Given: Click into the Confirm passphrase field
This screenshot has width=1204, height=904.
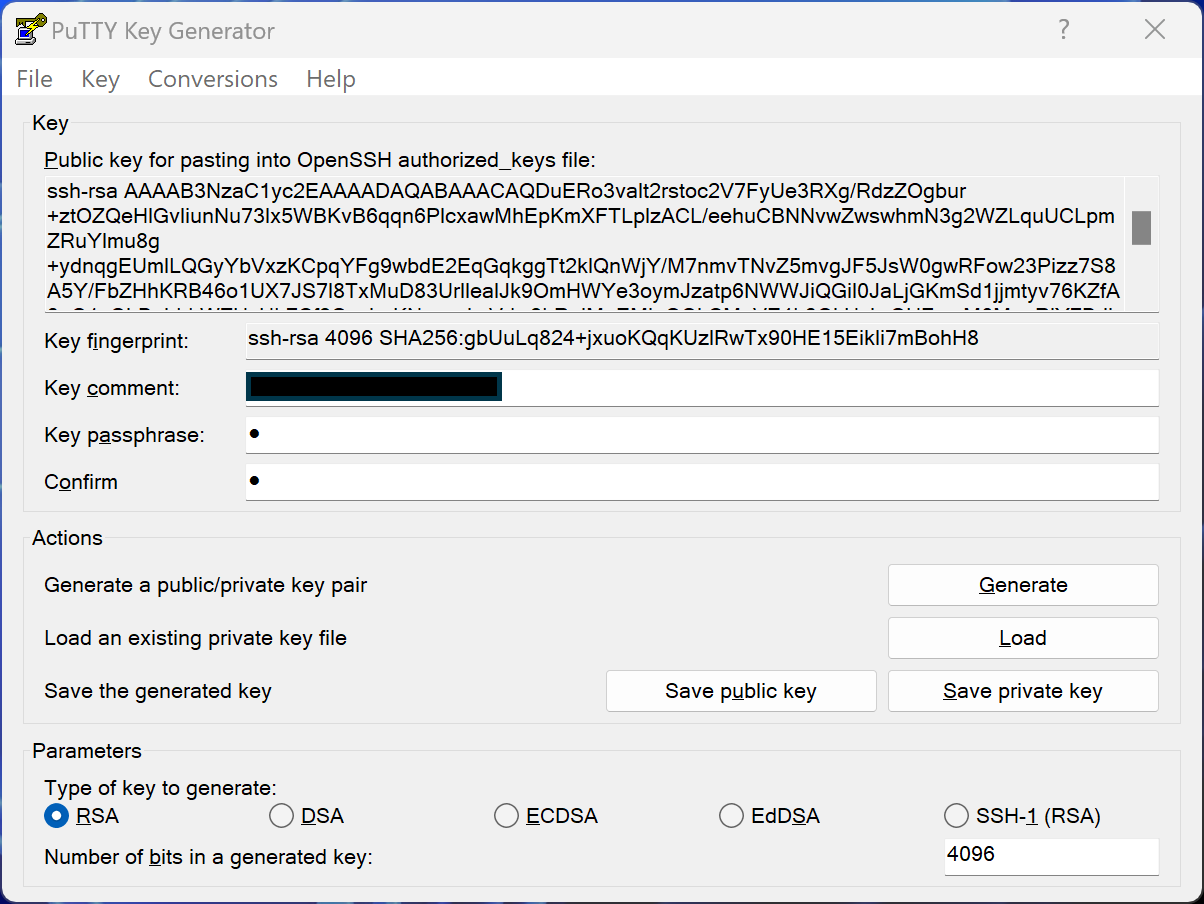Looking at the screenshot, I should 702,482.
